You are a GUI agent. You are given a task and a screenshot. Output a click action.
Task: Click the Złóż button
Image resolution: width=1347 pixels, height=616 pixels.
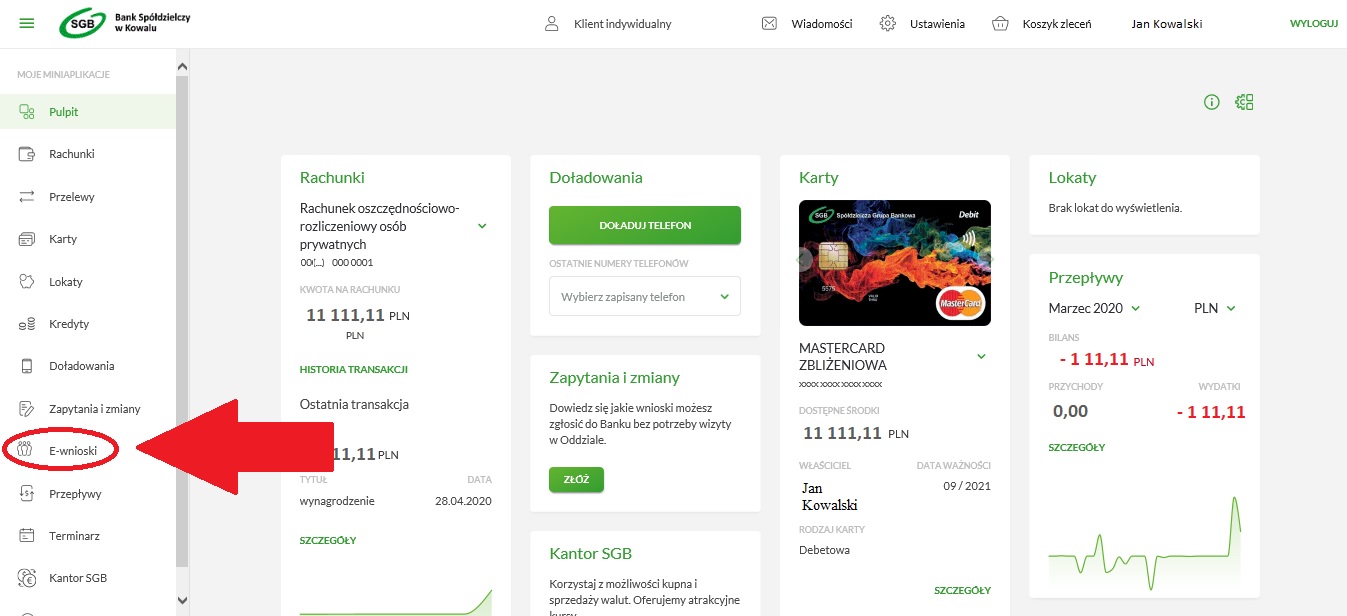point(576,480)
